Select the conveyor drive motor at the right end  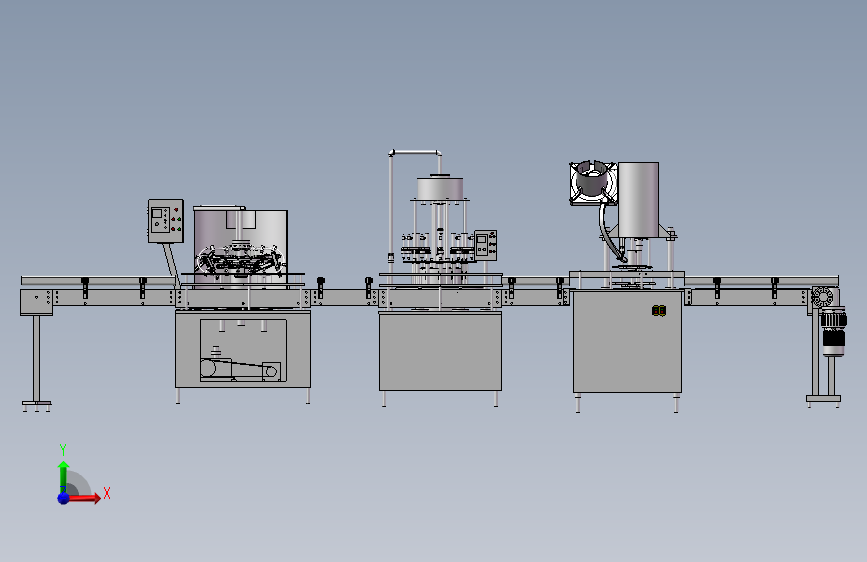pos(833,332)
